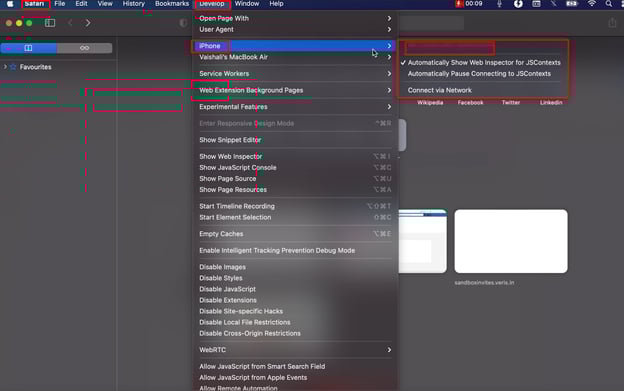Choose Show Page Resources

(295, 190)
